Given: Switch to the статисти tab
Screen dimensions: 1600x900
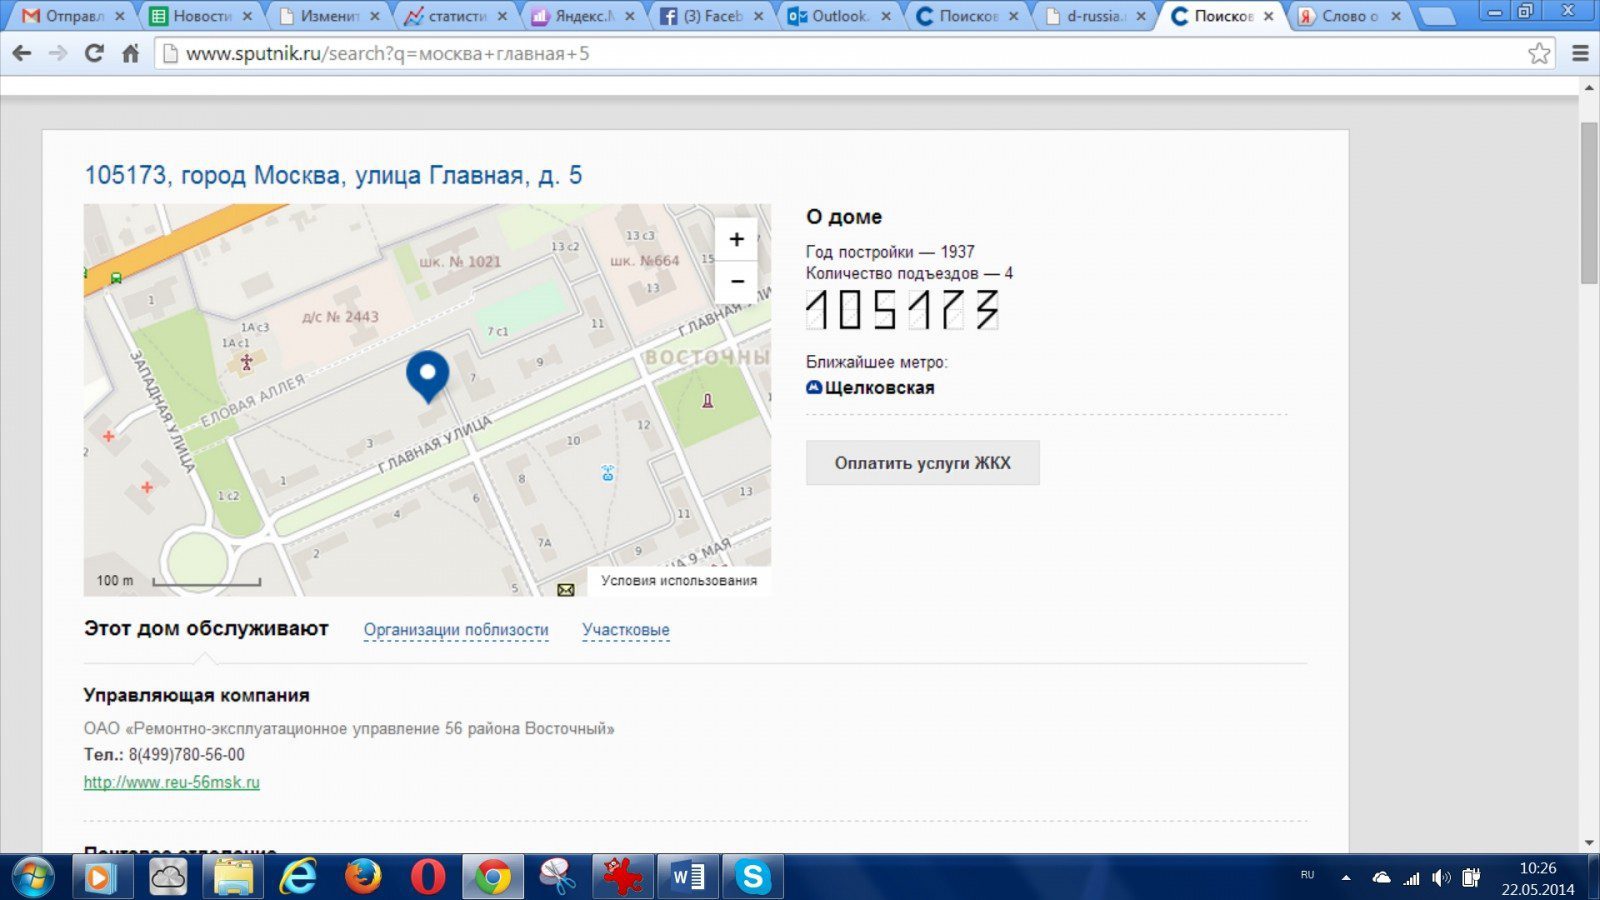Looking at the screenshot, I should (455, 16).
